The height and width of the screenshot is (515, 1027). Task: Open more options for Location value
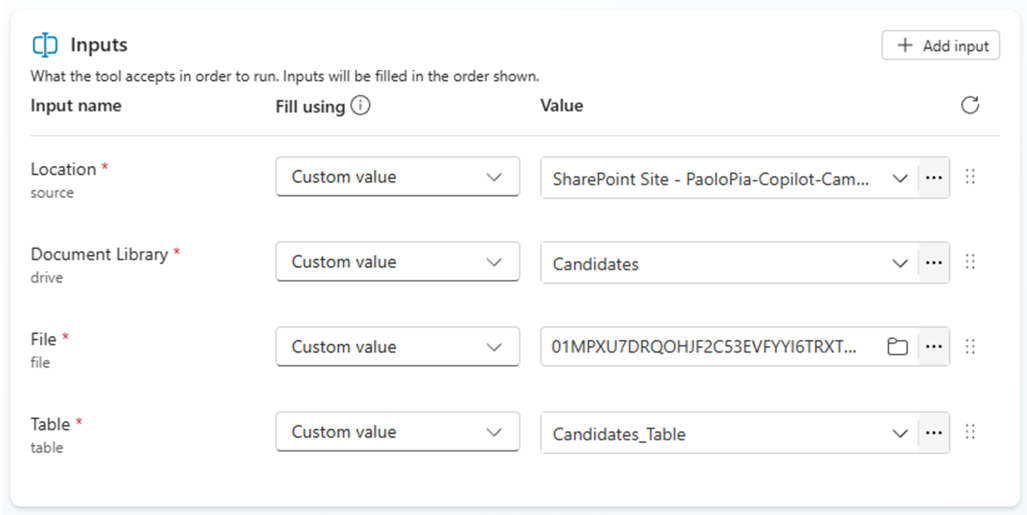click(x=934, y=178)
